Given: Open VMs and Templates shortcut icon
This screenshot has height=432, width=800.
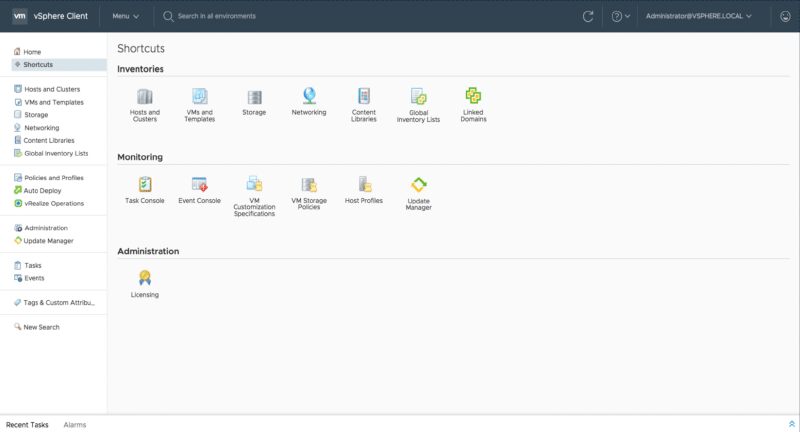Looking at the screenshot, I should (x=199, y=96).
